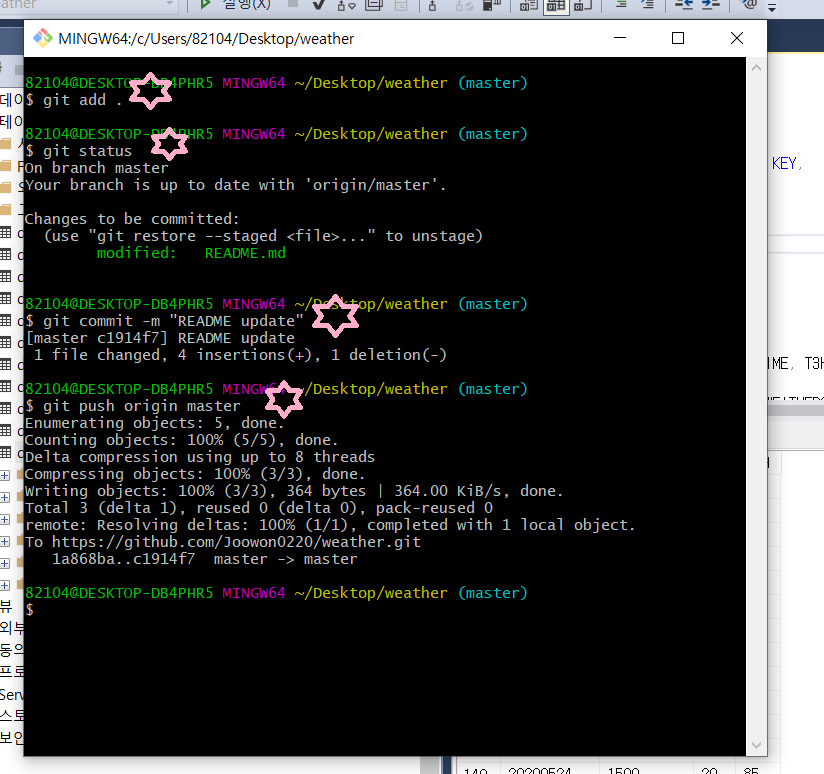Click the 'git status' command line
The width and height of the screenshot is (824, 774).
pyautogui.click(x=78, y=151)
